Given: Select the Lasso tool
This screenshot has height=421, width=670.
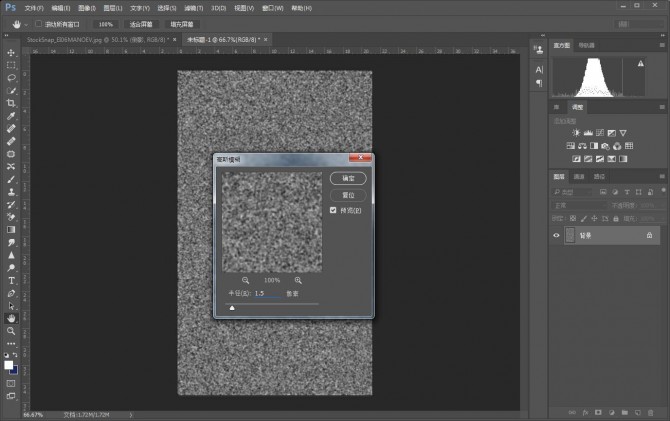Looking at the screenshot, I should (x=11, y=77).
